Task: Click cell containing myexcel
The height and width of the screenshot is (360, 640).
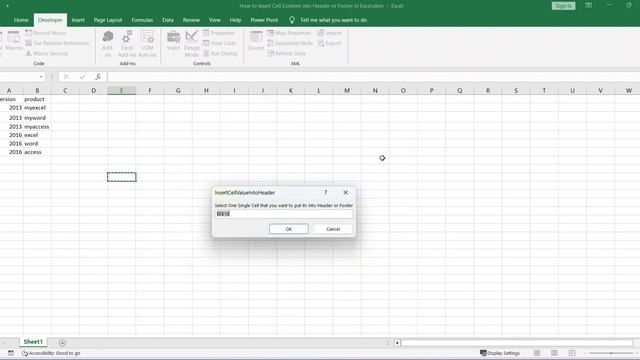Action: tap(37, 108)
